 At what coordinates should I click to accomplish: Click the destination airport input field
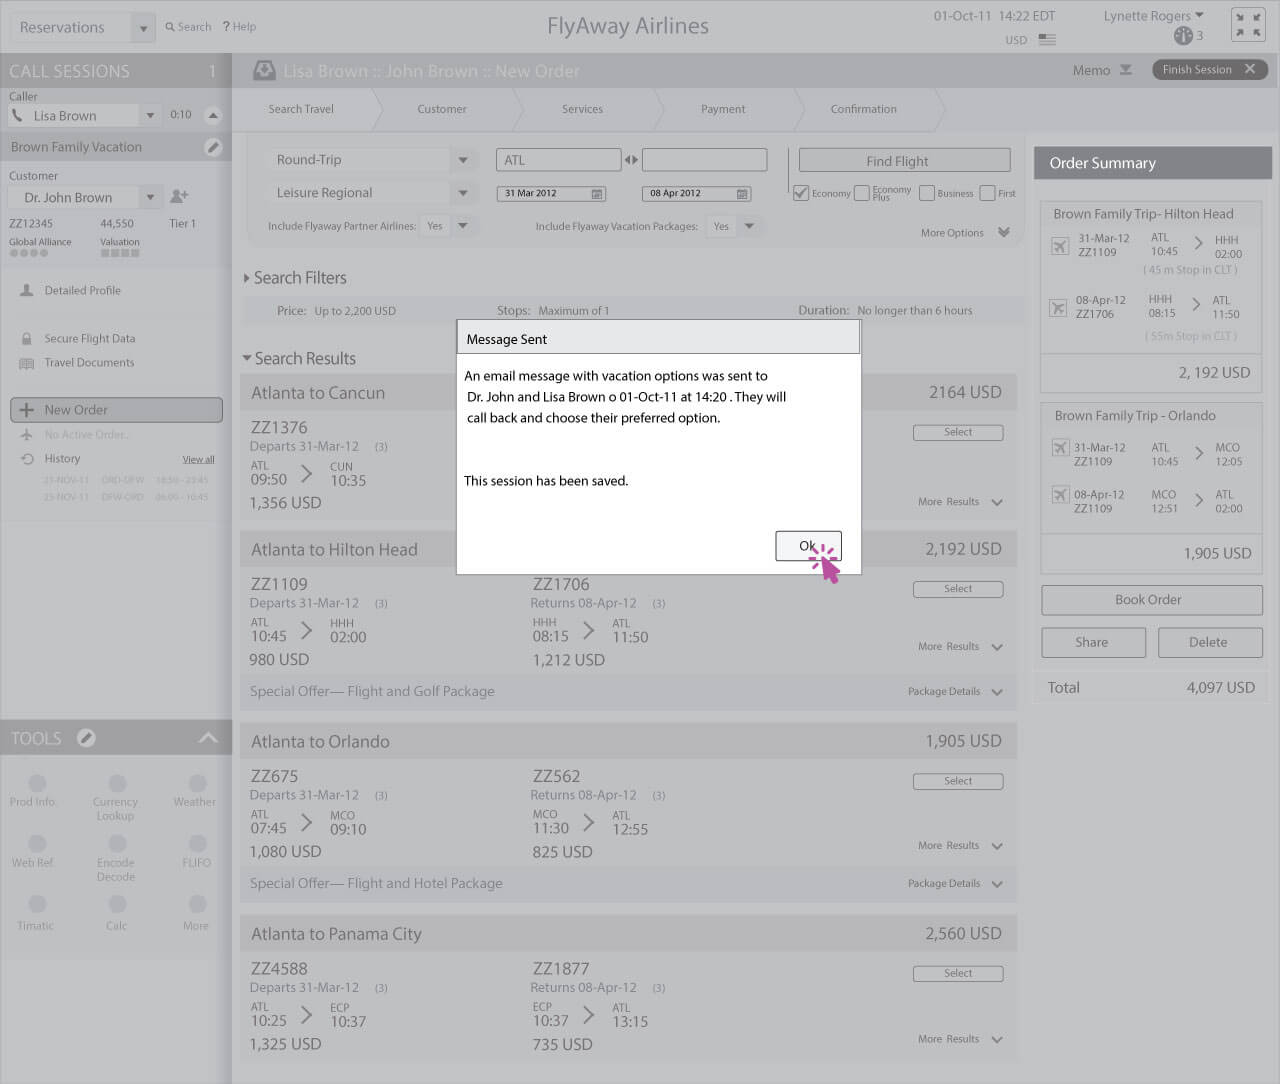tap(704, 160)
